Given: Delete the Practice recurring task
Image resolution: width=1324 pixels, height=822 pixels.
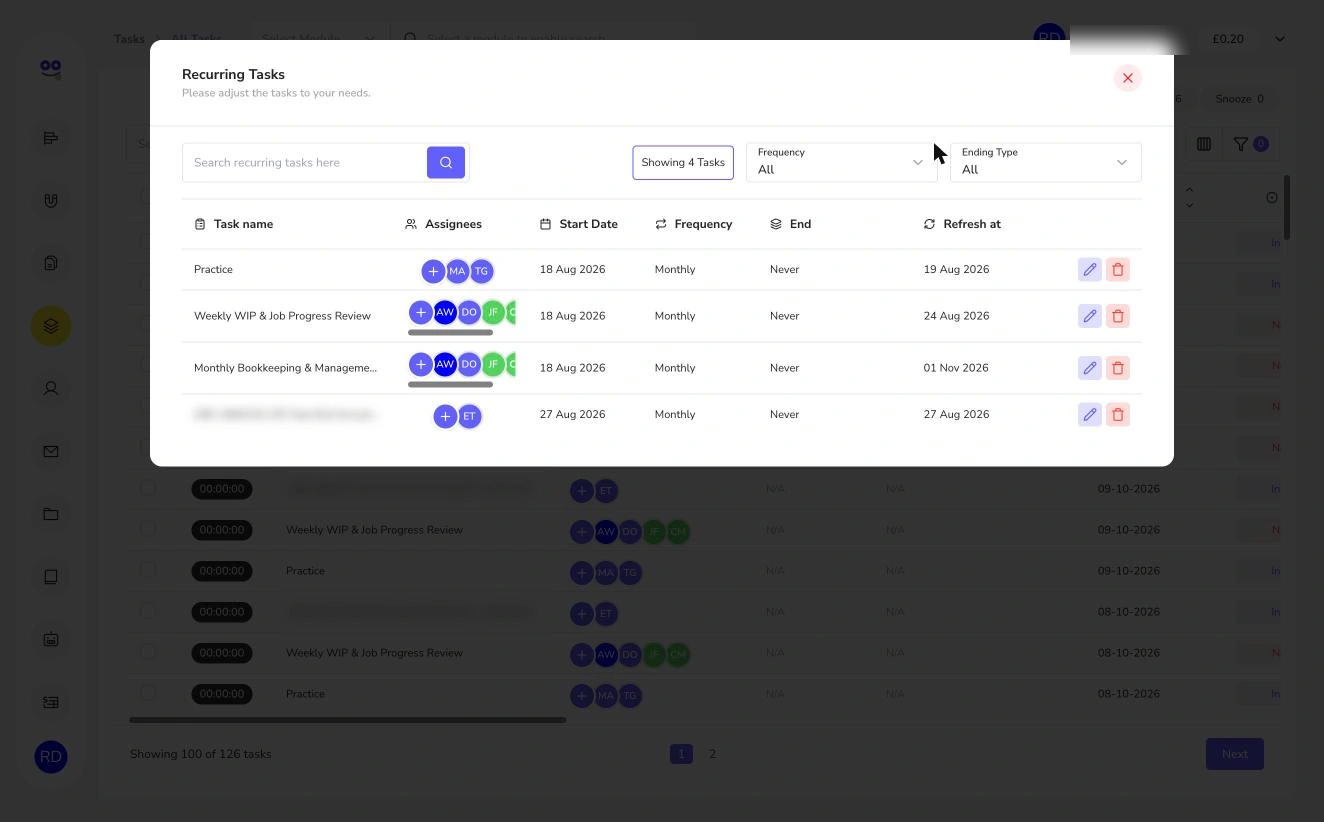Looking at the screenshot, I should click(1118, 269).
